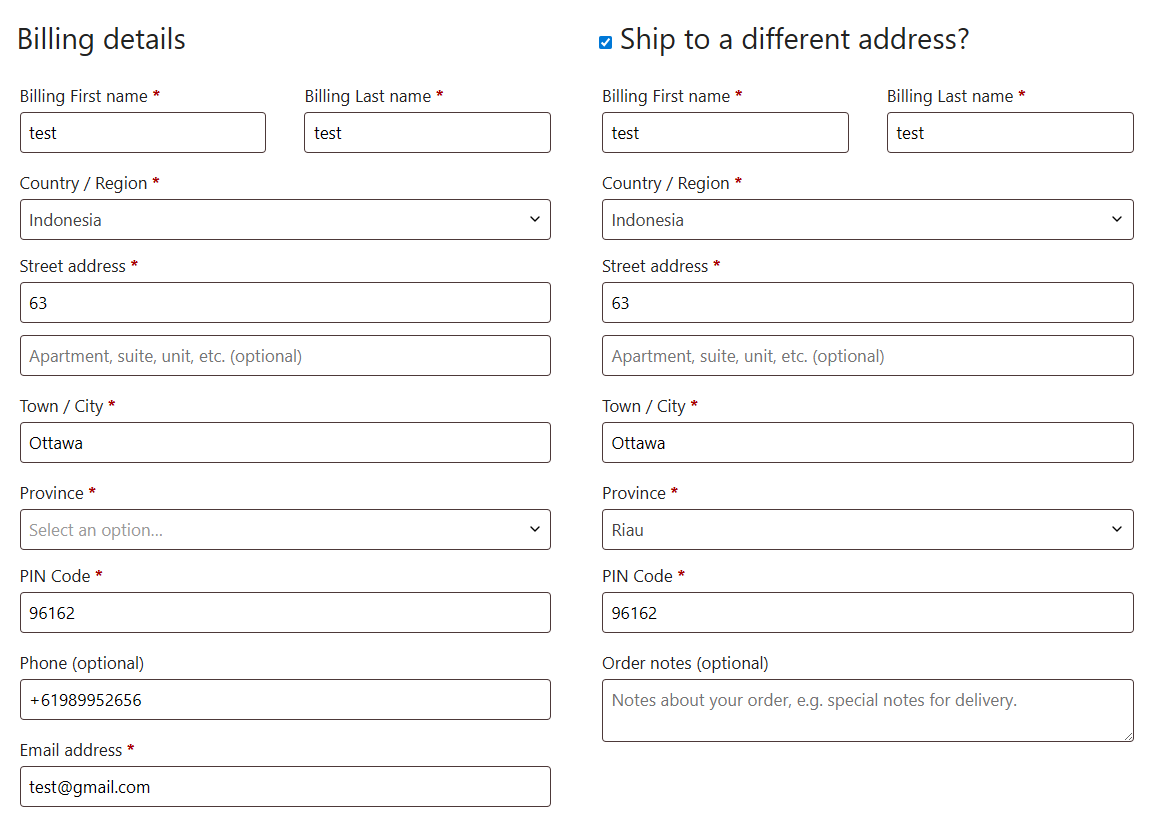
Task: Focus shipping PIN Code input
Action: tap(867, 613)
